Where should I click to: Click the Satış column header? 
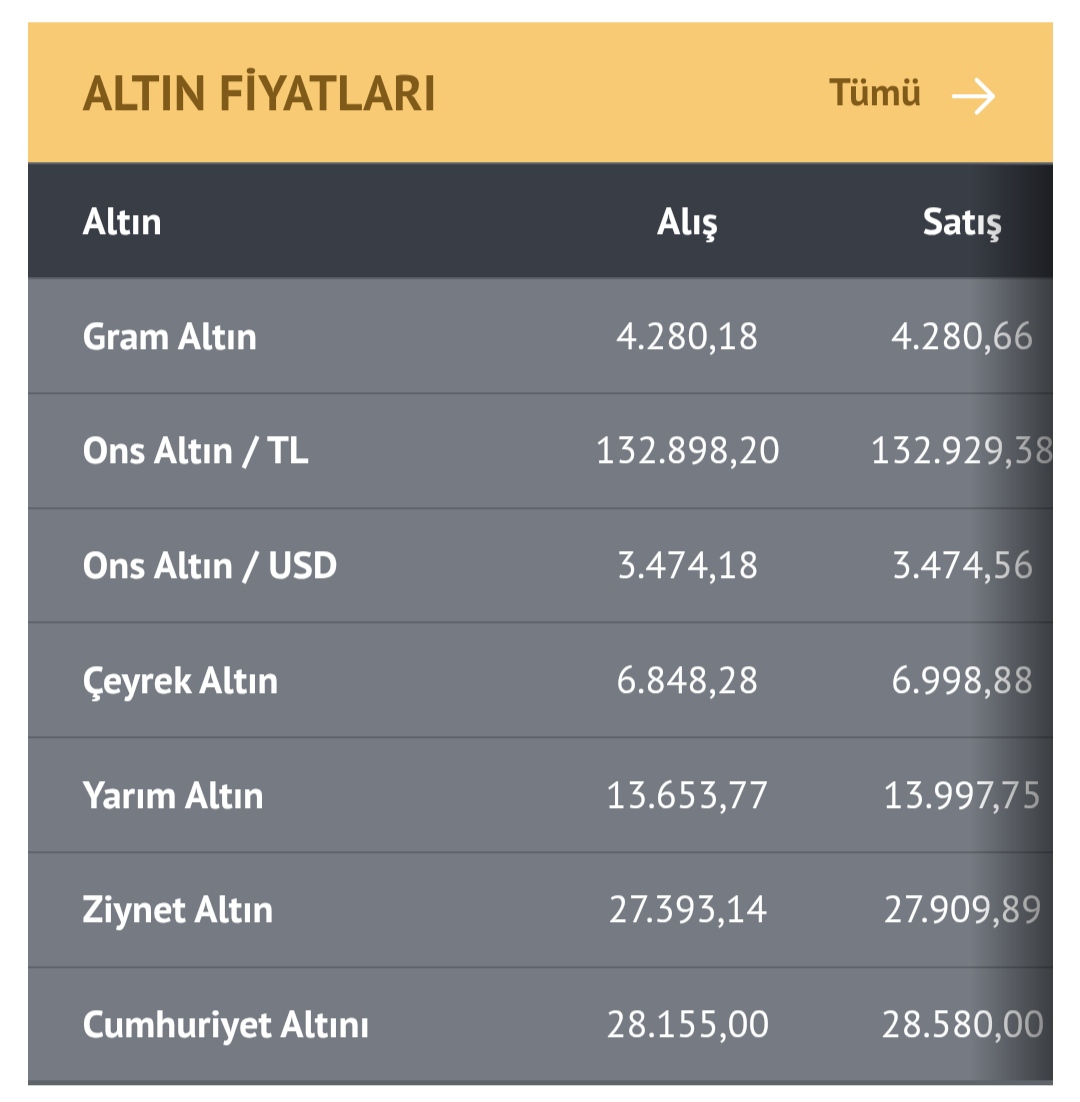coord(961,223)
